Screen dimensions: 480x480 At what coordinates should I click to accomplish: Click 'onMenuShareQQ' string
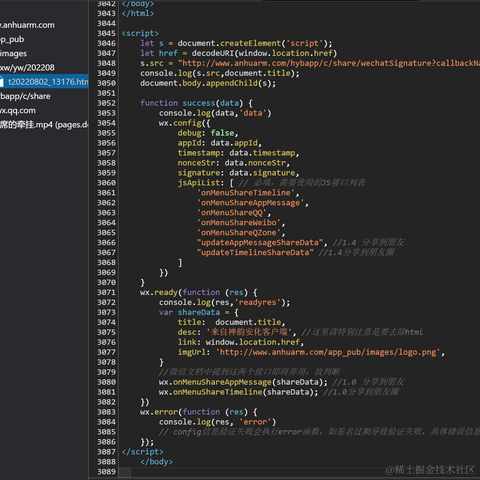tap(232, 213)
